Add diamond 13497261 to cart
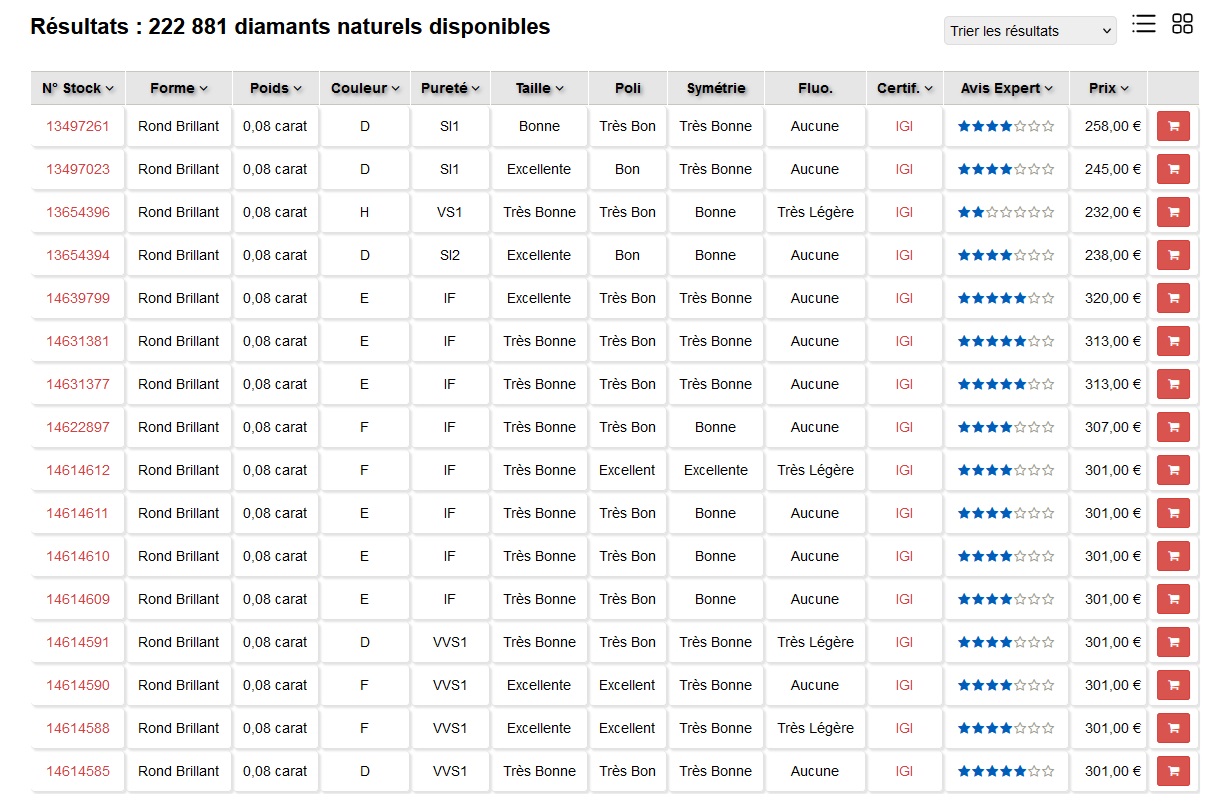 pyautogui.click(x=1172, y=126)
